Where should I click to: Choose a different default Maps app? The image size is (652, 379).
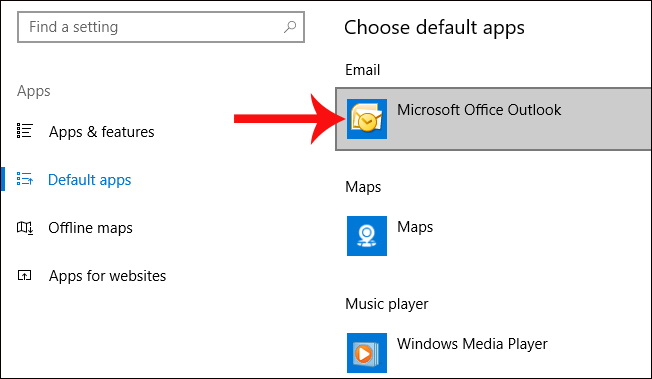(x=493, y=236)
